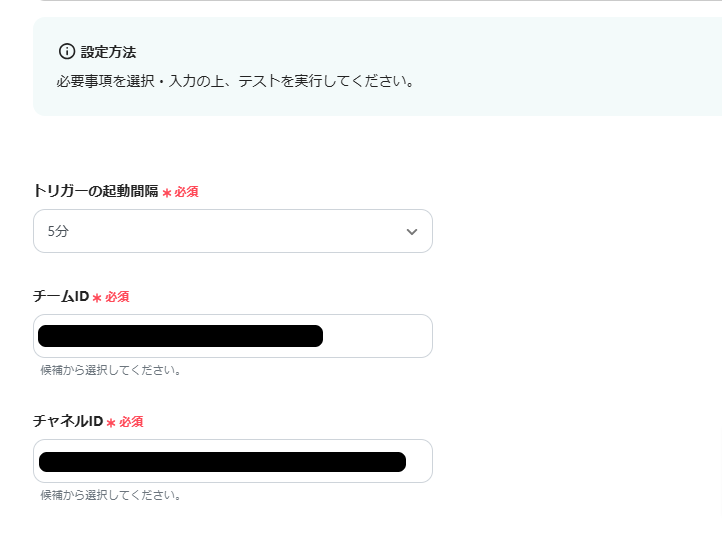This screenshot has width=722, height=543.
Task: Click the hint text under the チャネルID field
Action: coord(110,495)
